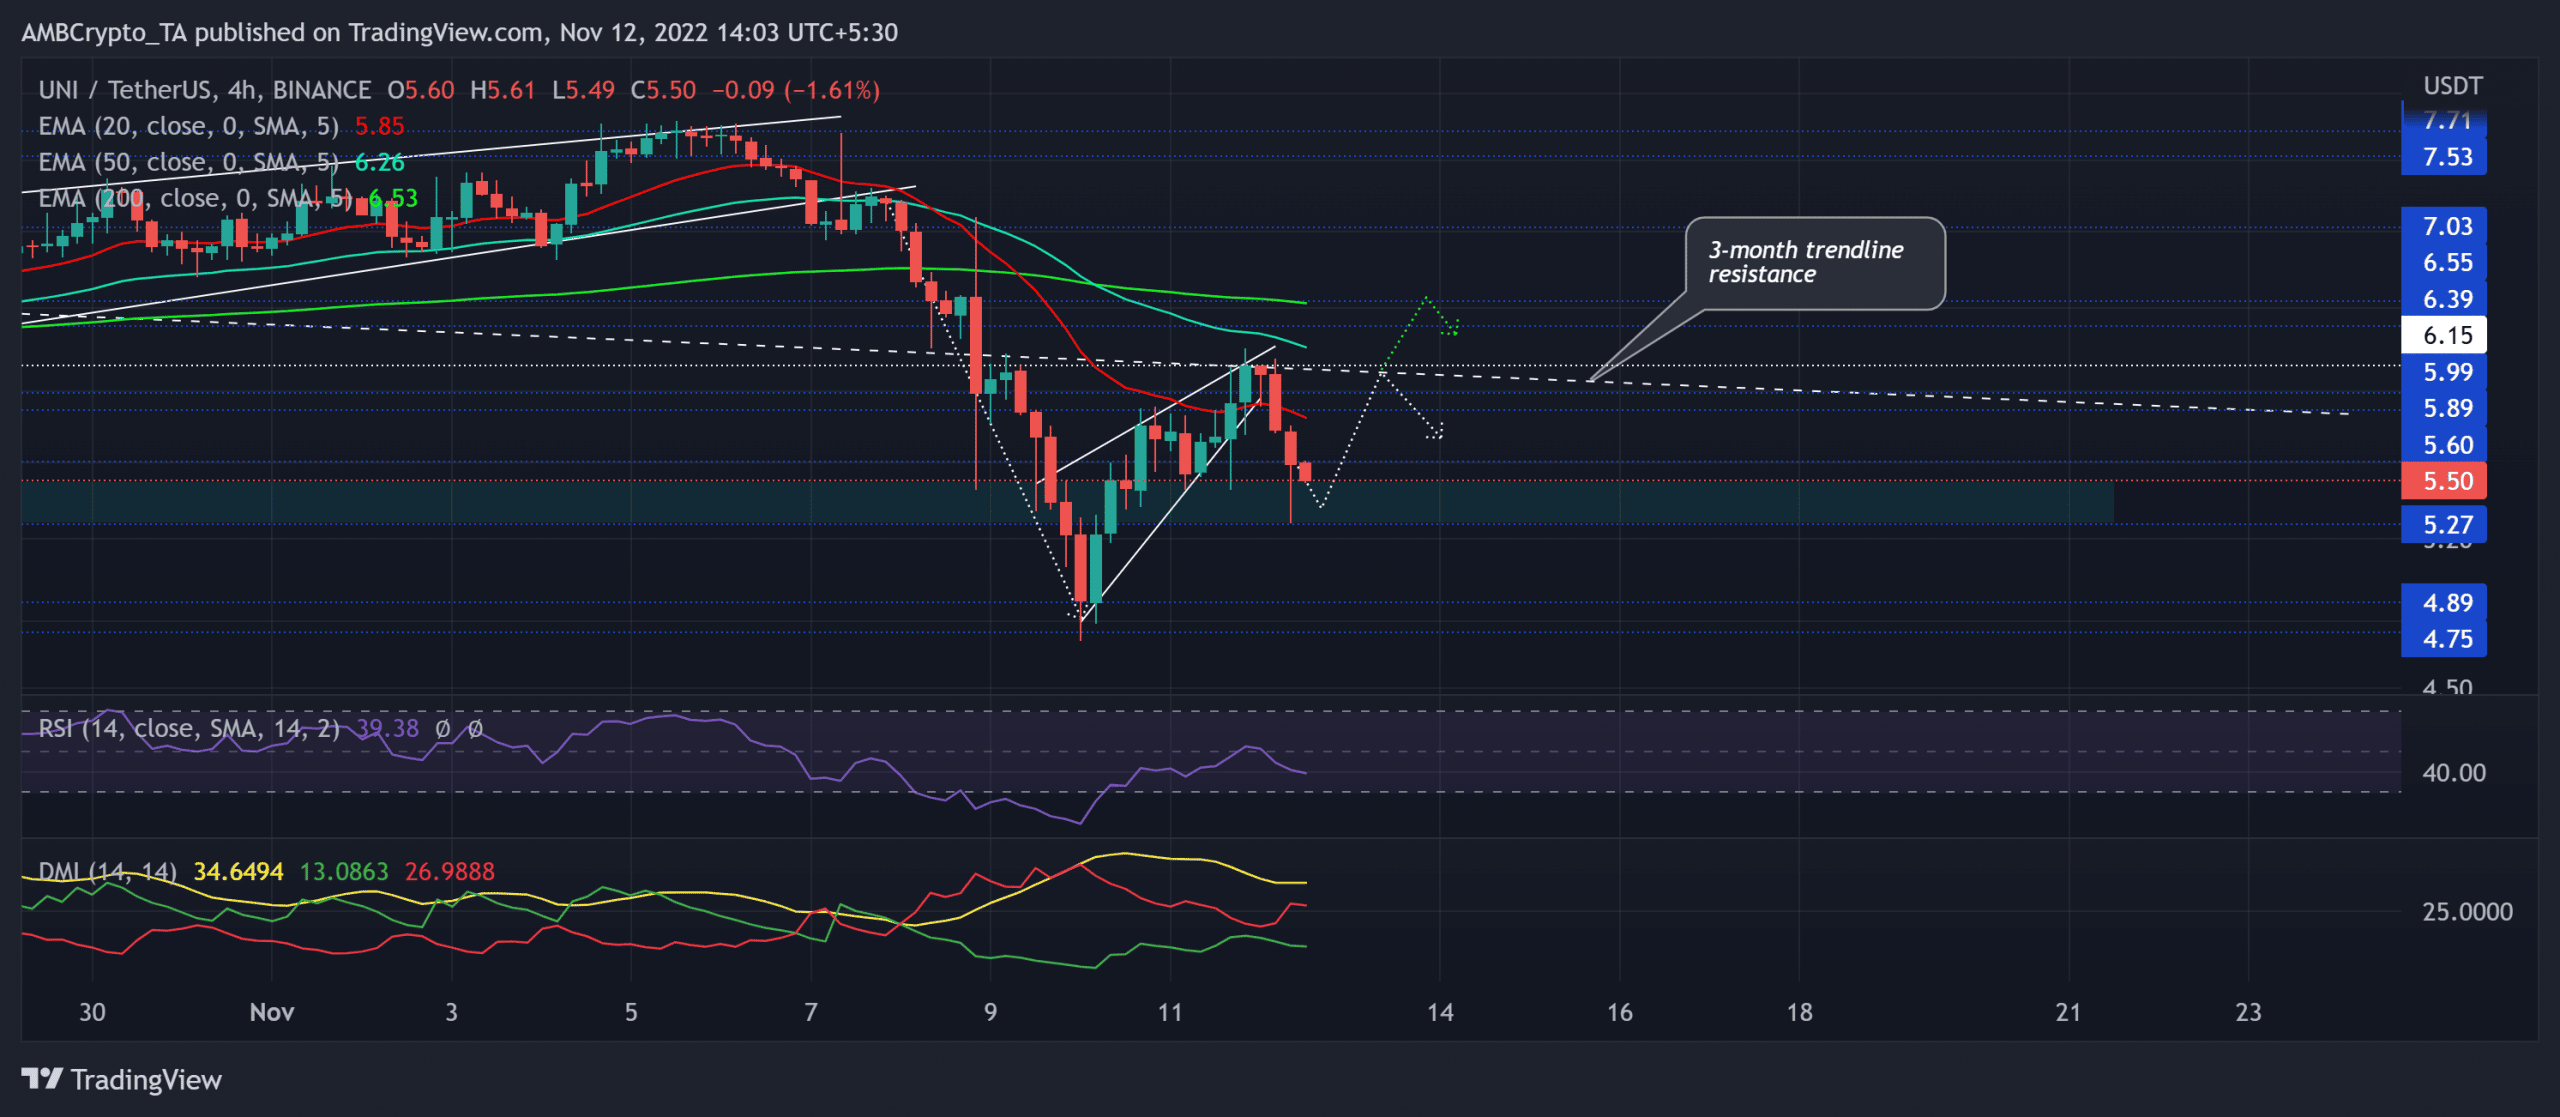2560x1117 pixels.
Task: Click the USDT currency label on price axis
Action: tap(2452, 86)
